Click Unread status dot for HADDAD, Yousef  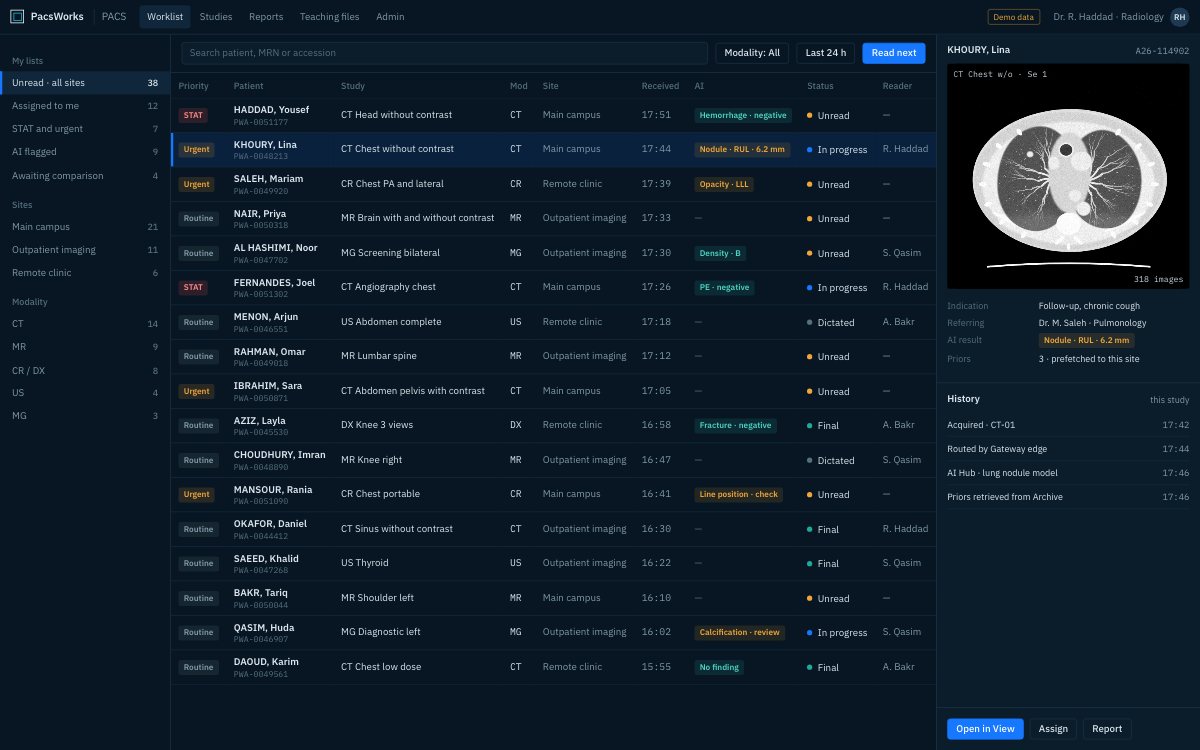[810, 116]
